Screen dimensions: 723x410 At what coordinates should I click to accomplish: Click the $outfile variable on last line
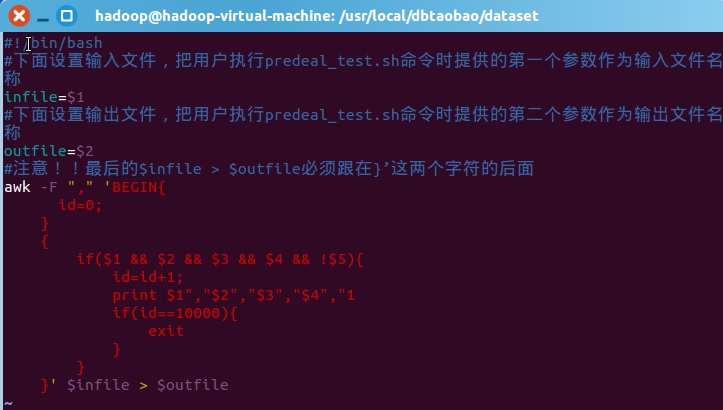point(193,385)
